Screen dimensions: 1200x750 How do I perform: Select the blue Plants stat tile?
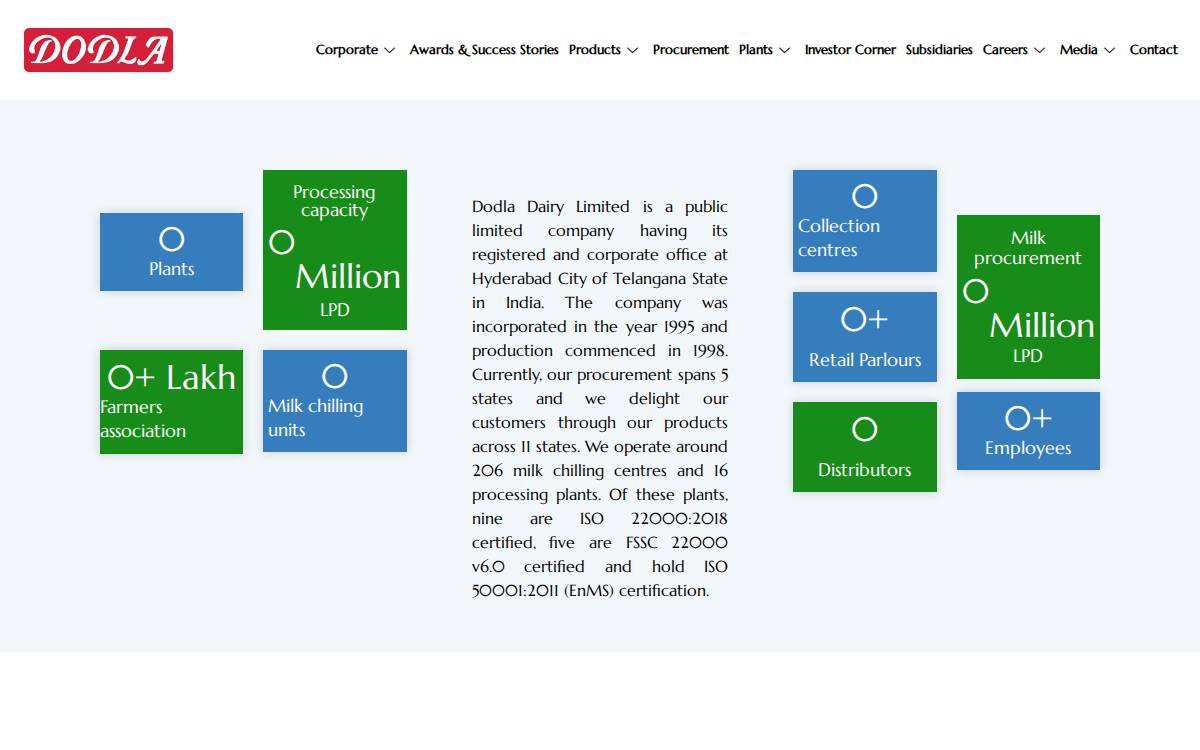171,252
